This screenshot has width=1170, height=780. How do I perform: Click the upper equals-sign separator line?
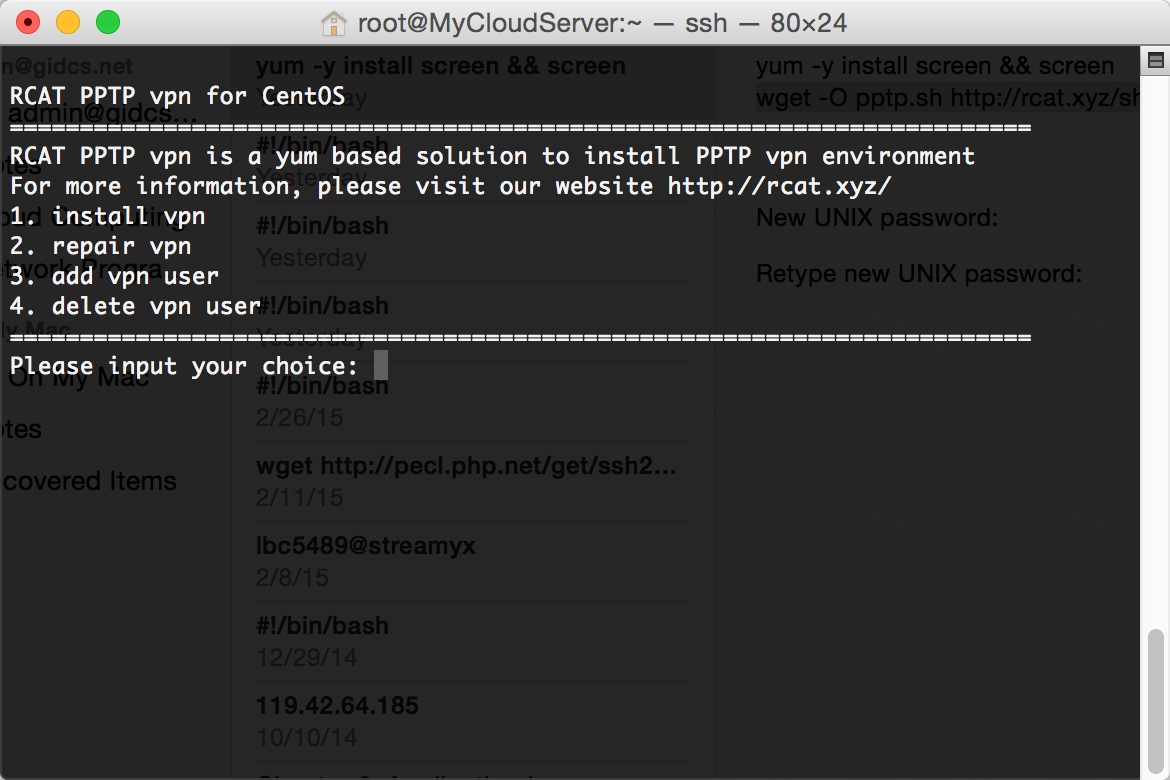tap(520, 127)
